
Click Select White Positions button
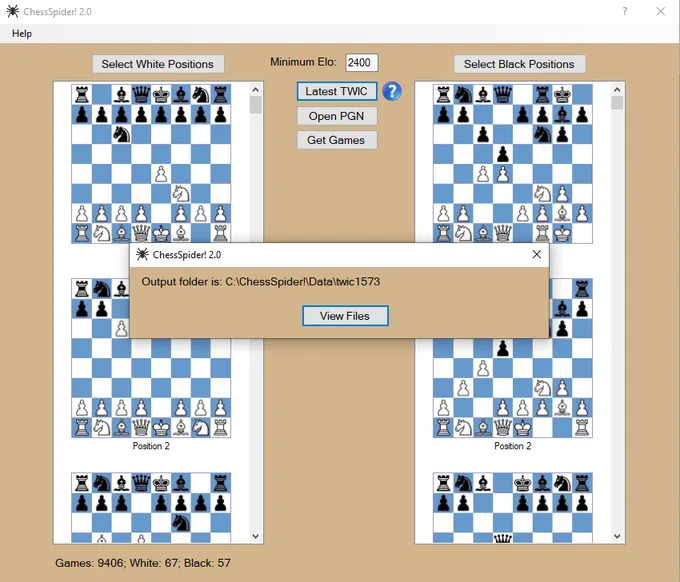[x=158, y=64]
